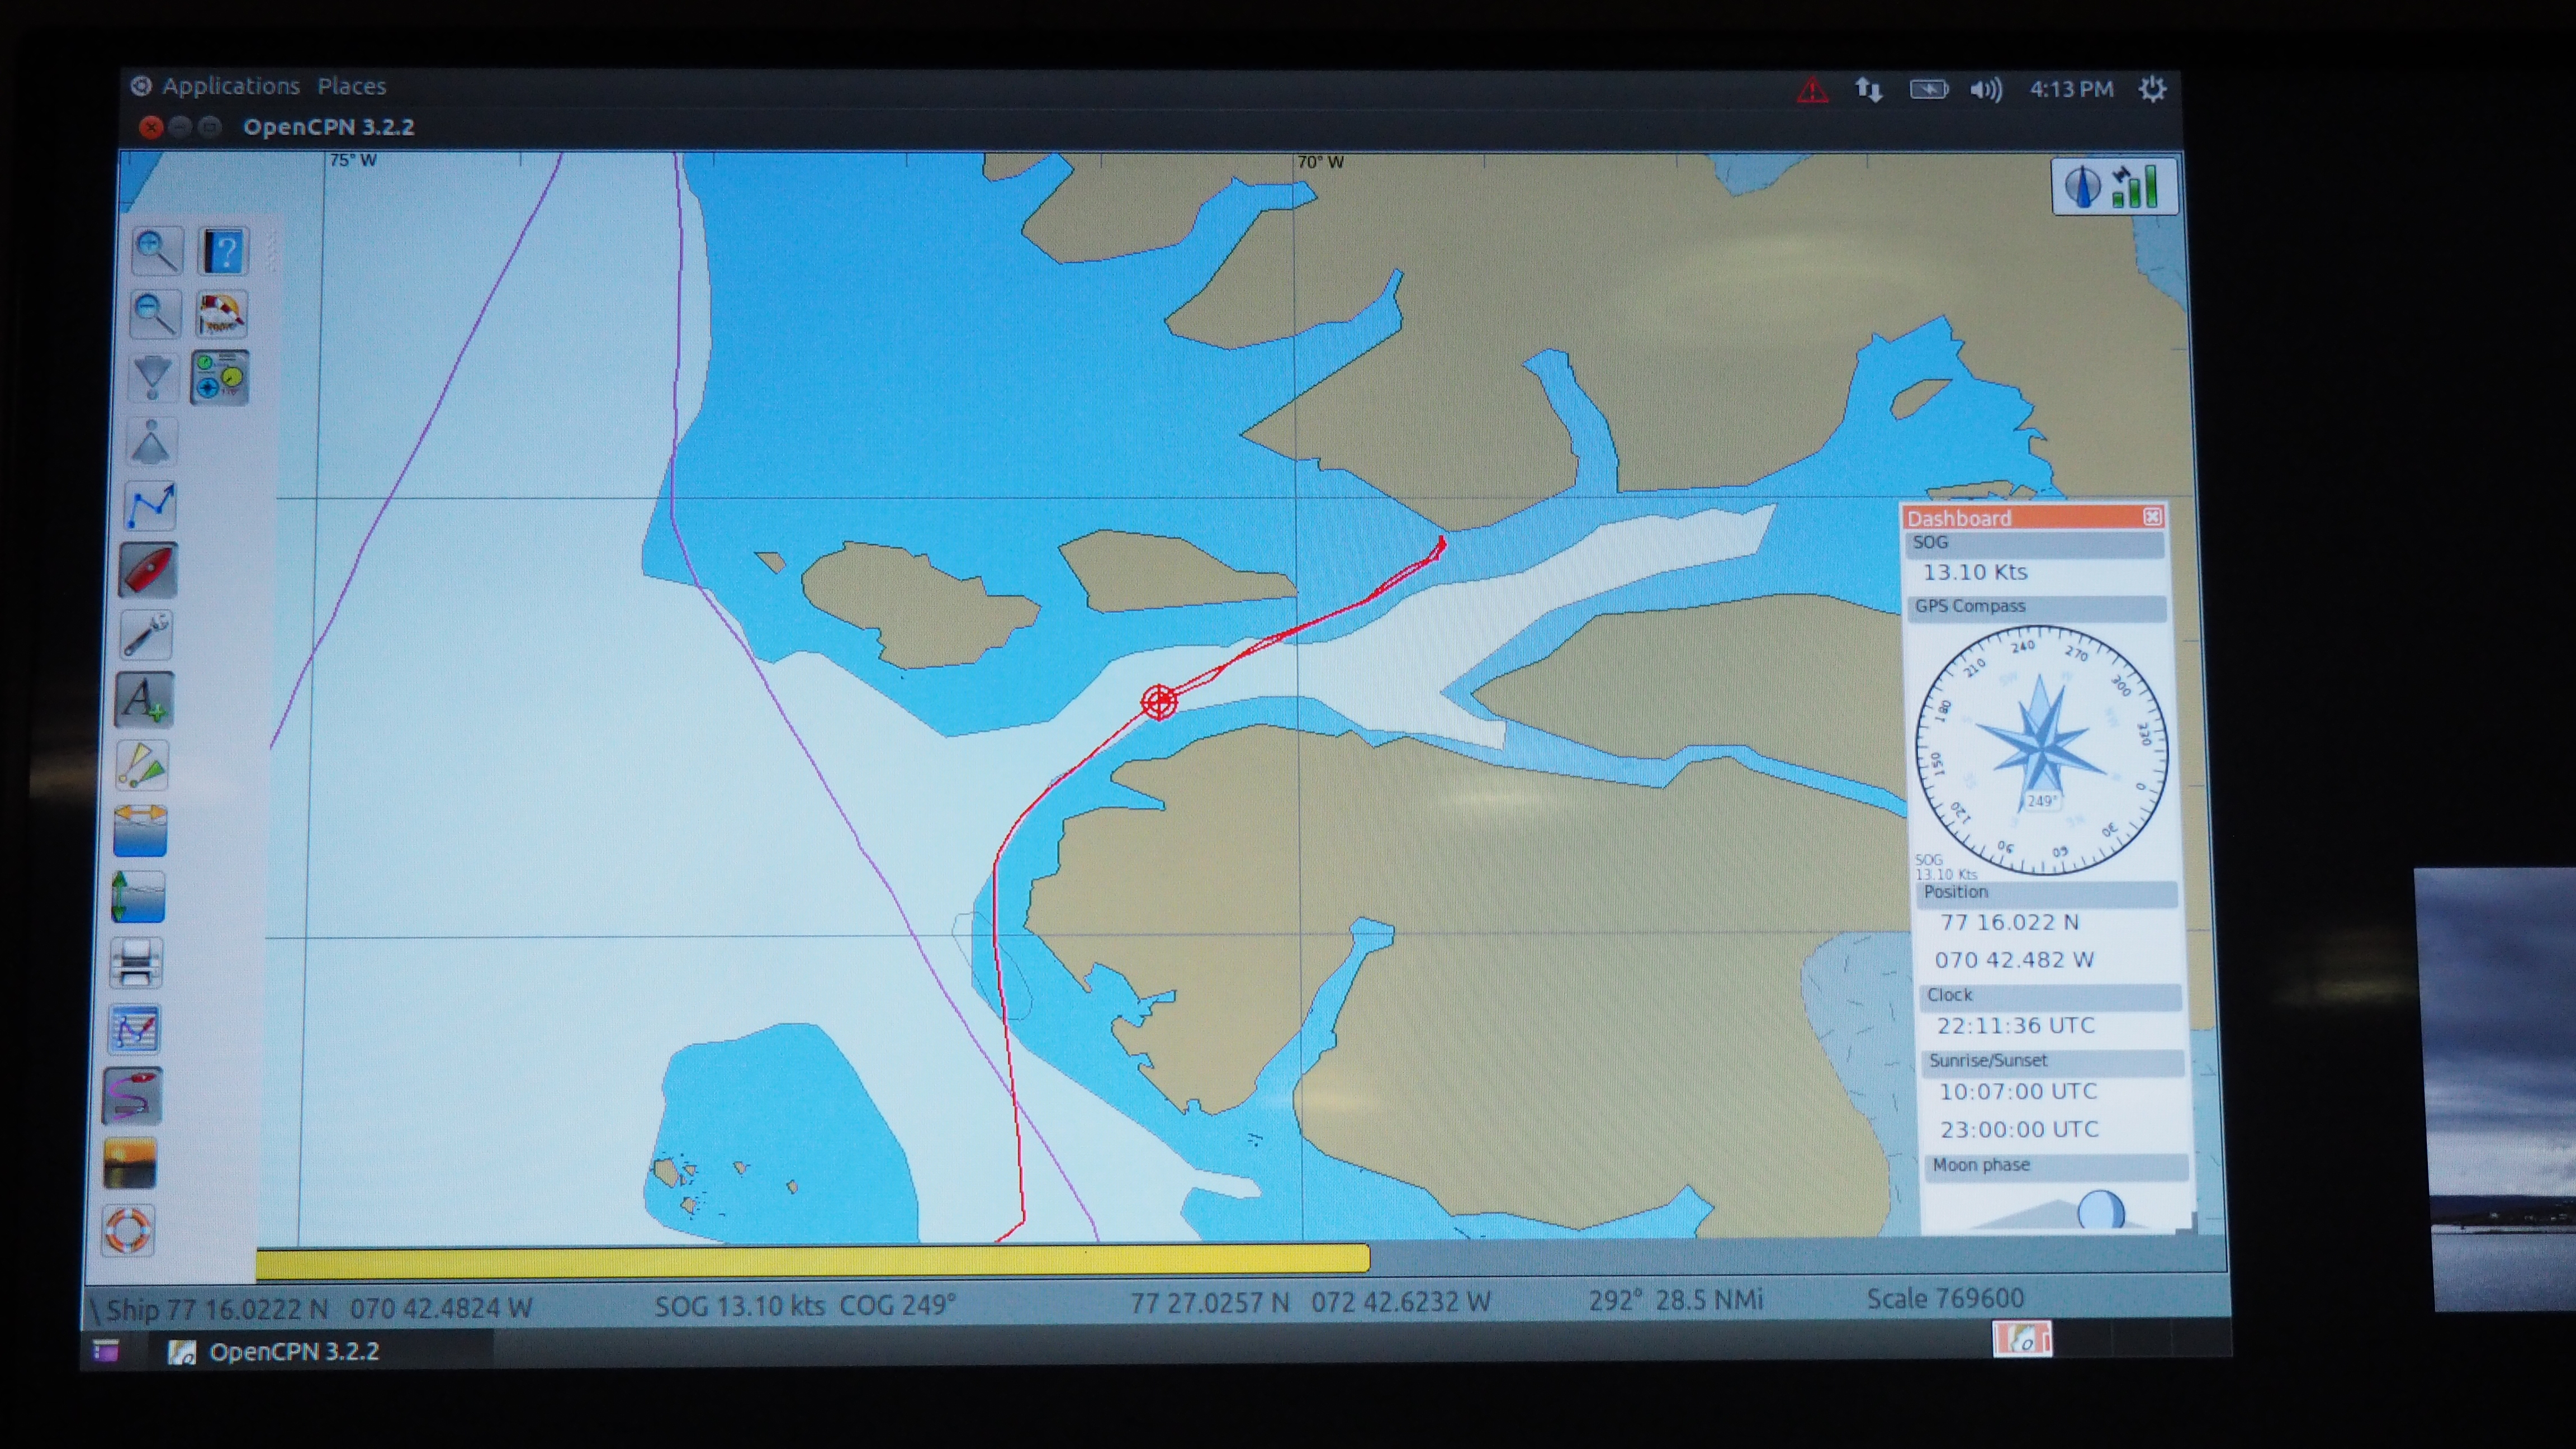Click sunrise time 10:07:00 UTC

pos(2018,1092)
